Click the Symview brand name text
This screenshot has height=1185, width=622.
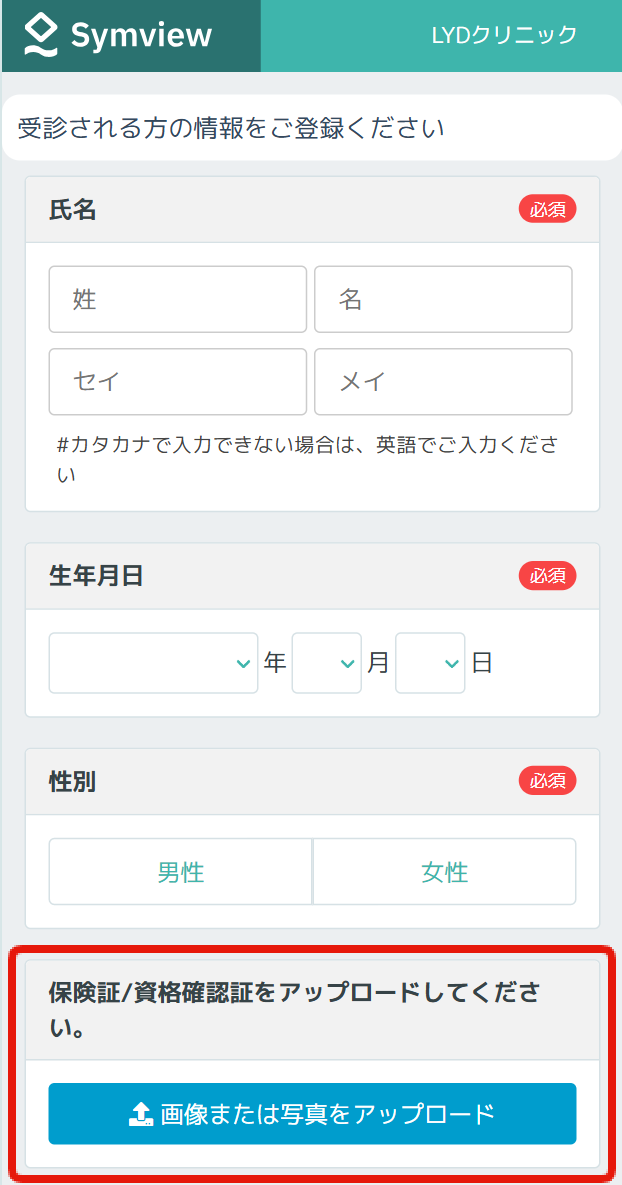click(141, 36)
